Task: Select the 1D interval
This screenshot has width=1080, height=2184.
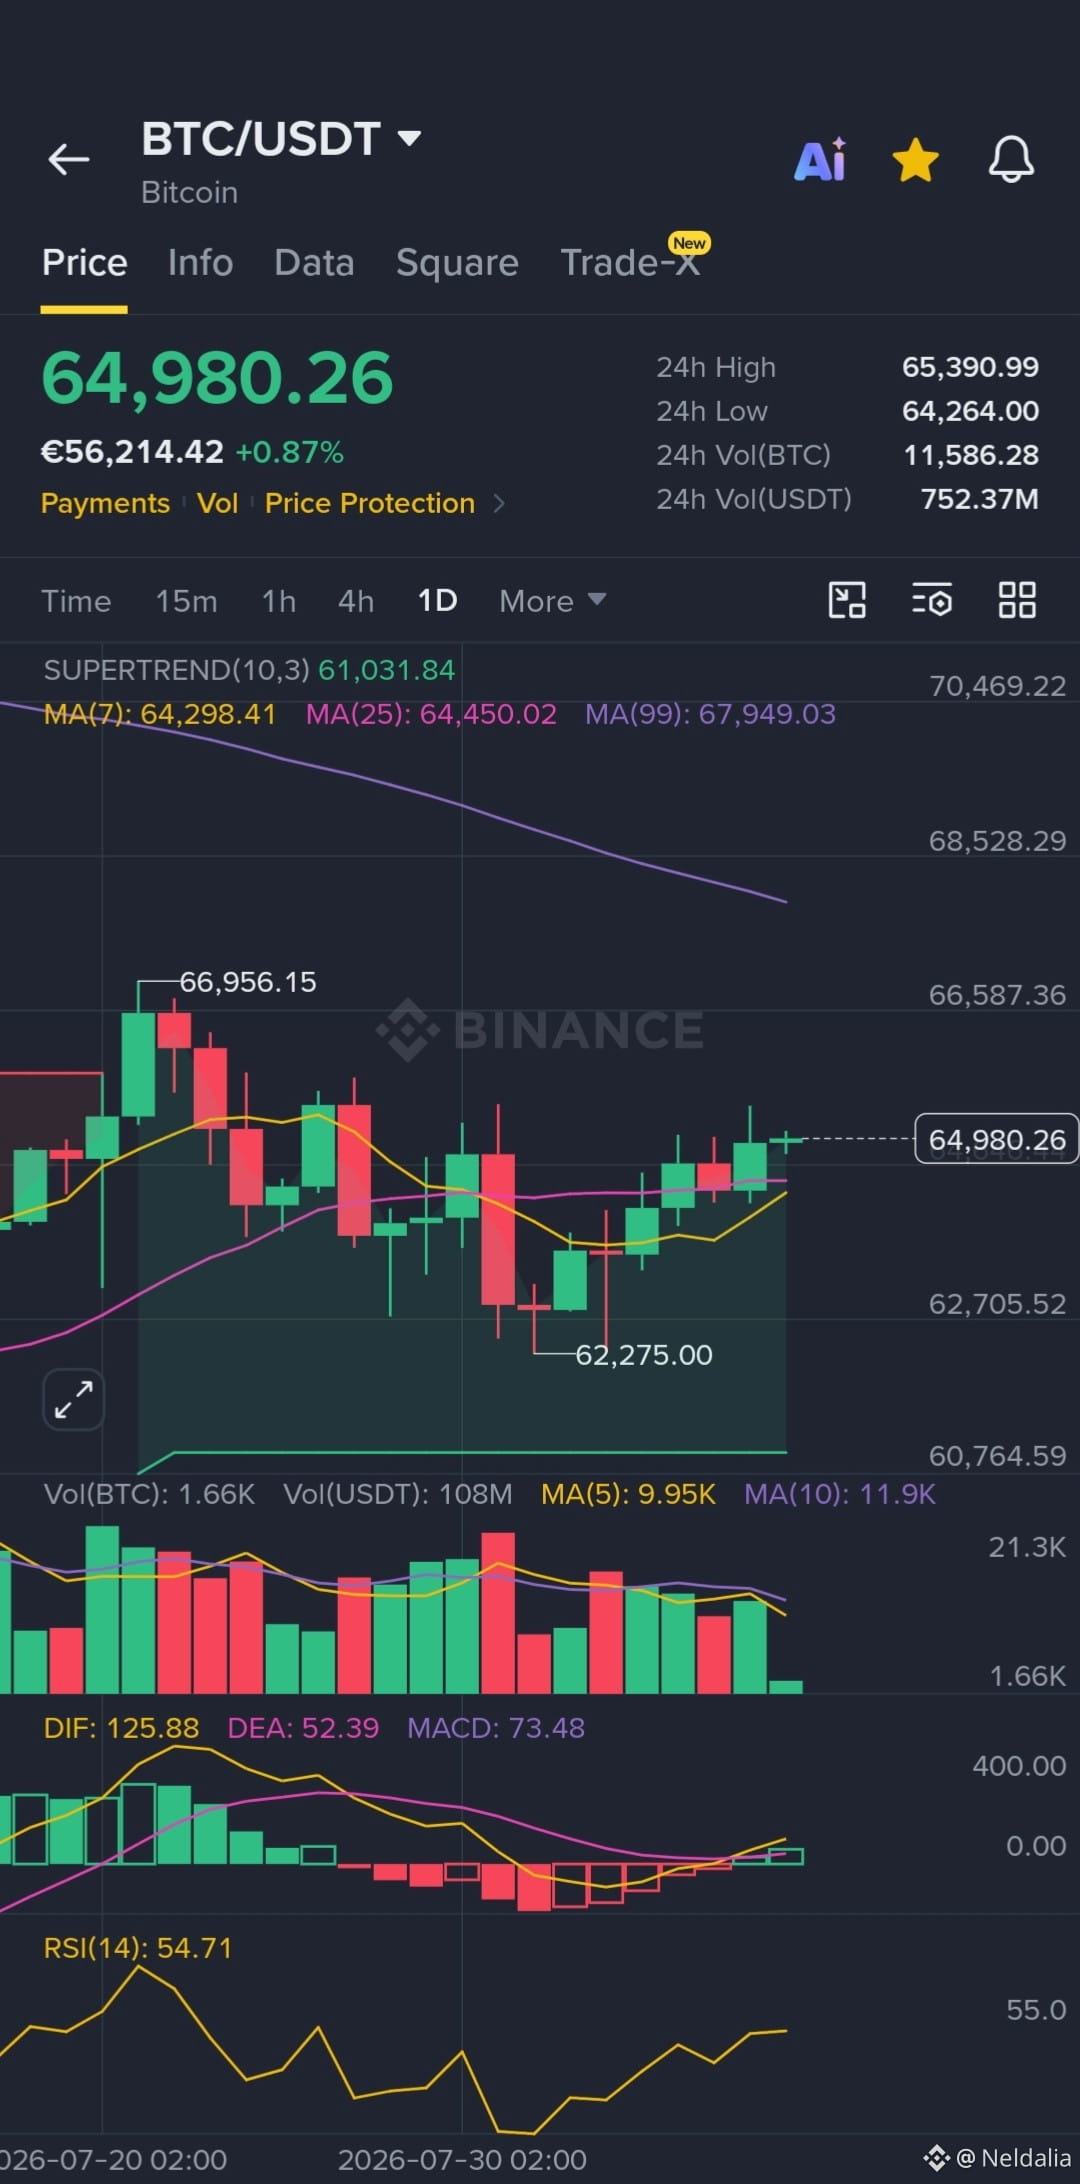Action: tap(437, 601)
